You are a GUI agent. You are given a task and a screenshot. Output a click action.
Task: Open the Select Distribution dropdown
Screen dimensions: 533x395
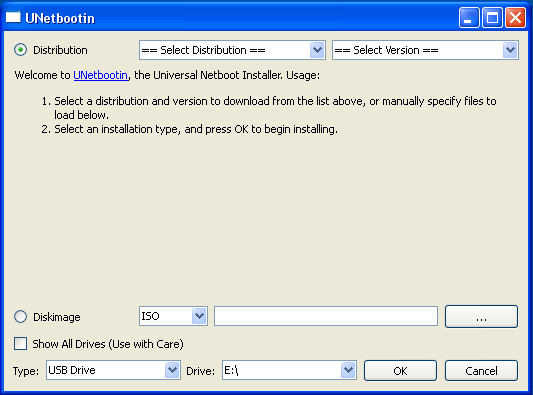click(232, 50)
